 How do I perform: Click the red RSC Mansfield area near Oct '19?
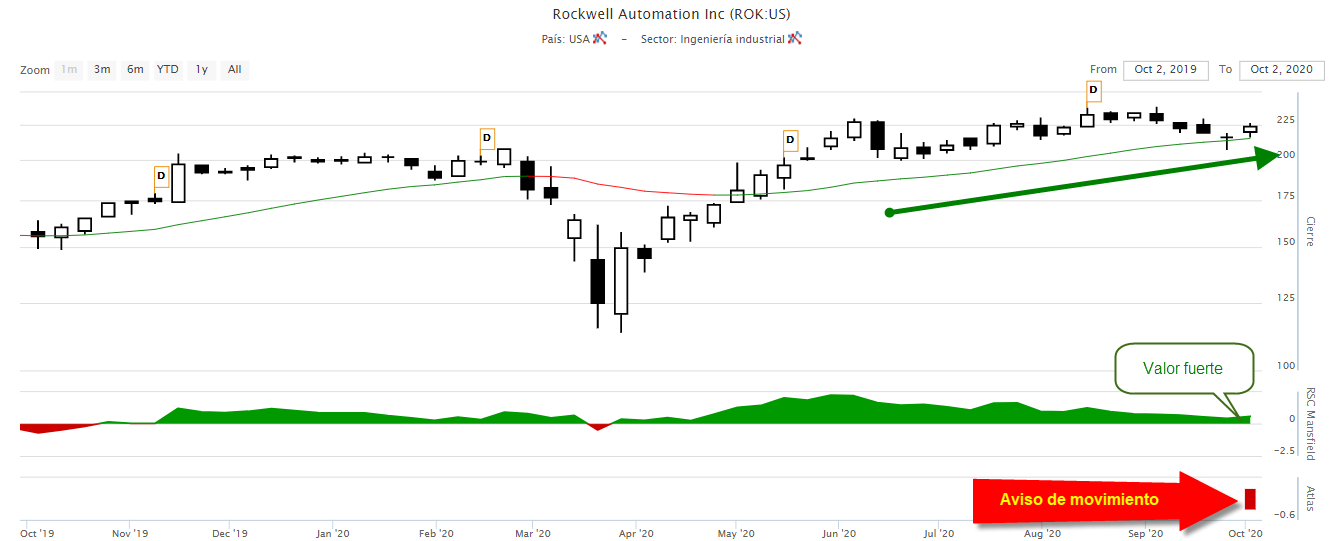coord(40,428)
